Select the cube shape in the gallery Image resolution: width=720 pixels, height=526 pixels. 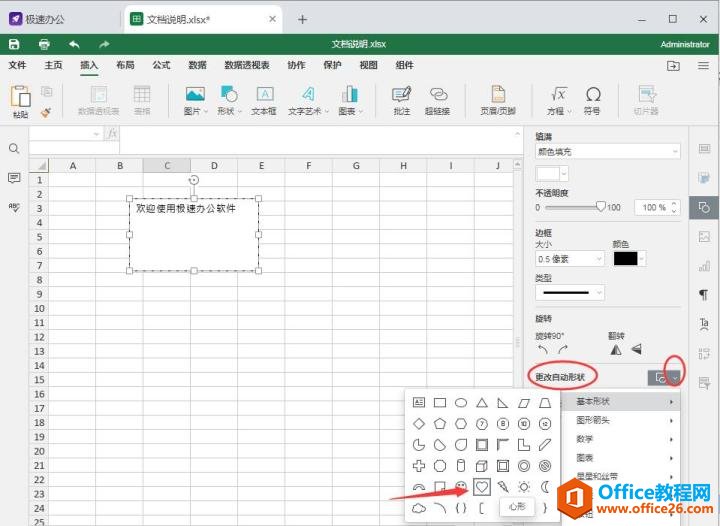tap(482, 466)
